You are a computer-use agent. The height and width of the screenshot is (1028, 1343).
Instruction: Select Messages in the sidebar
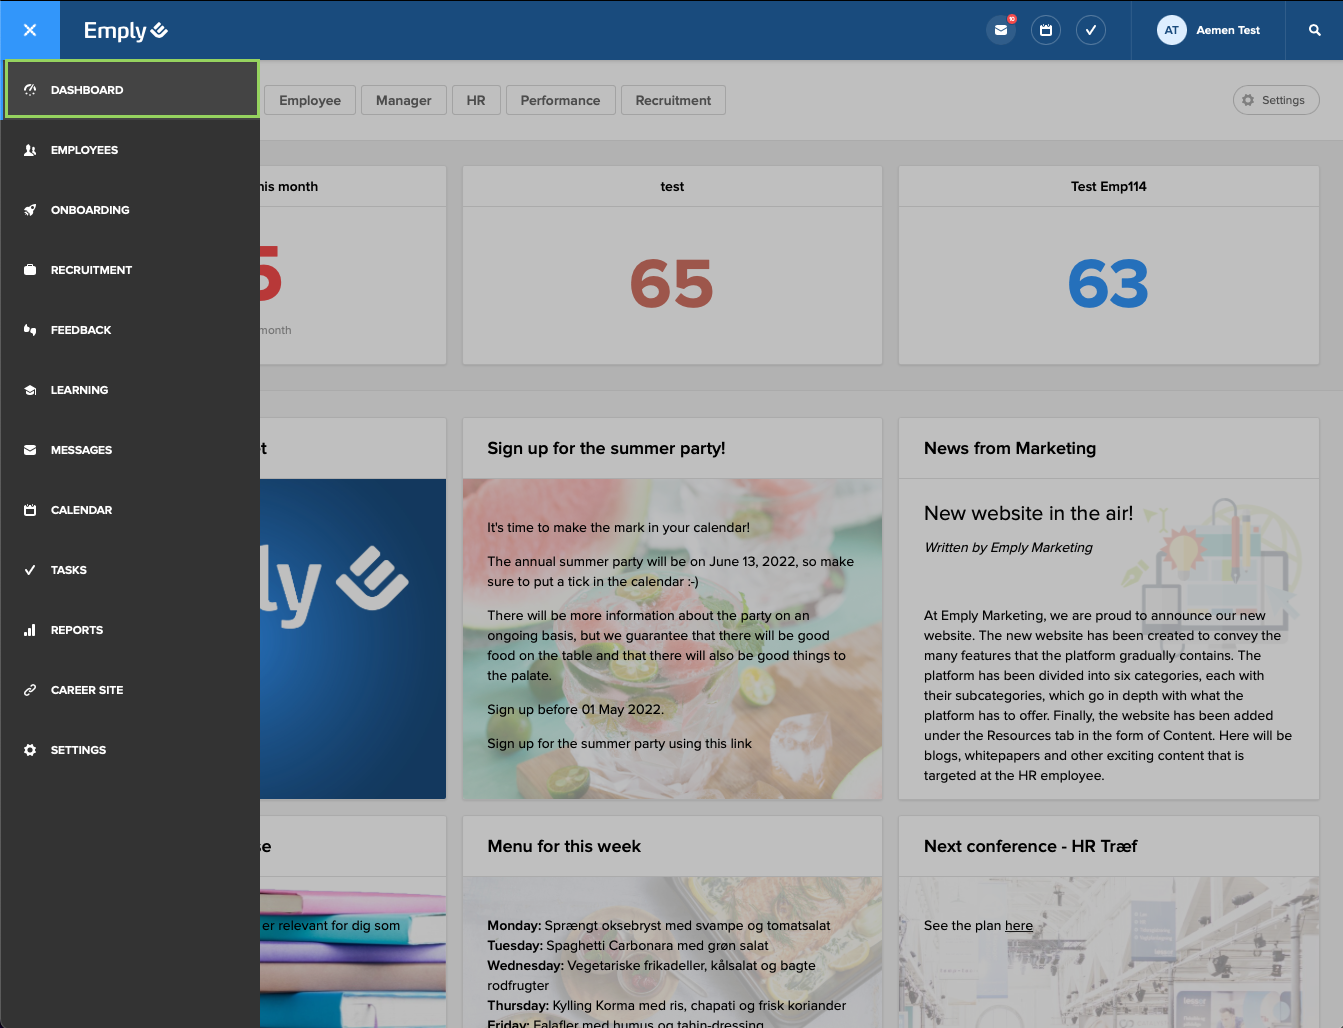tap(81, 450)
